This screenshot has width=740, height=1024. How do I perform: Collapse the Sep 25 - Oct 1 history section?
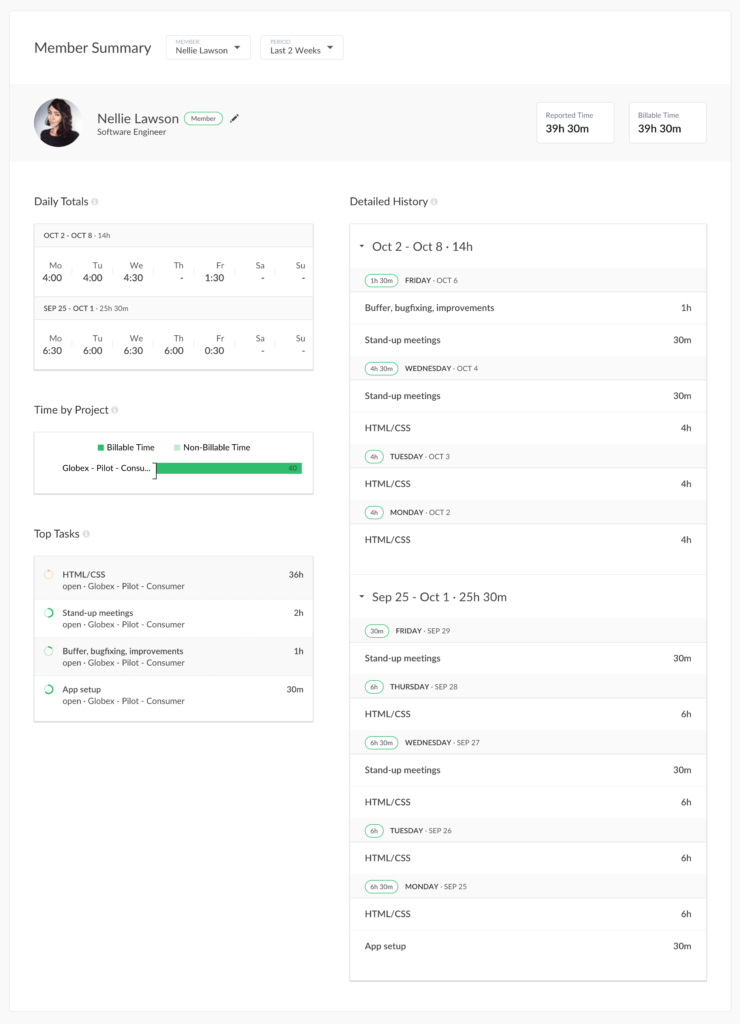362,596
